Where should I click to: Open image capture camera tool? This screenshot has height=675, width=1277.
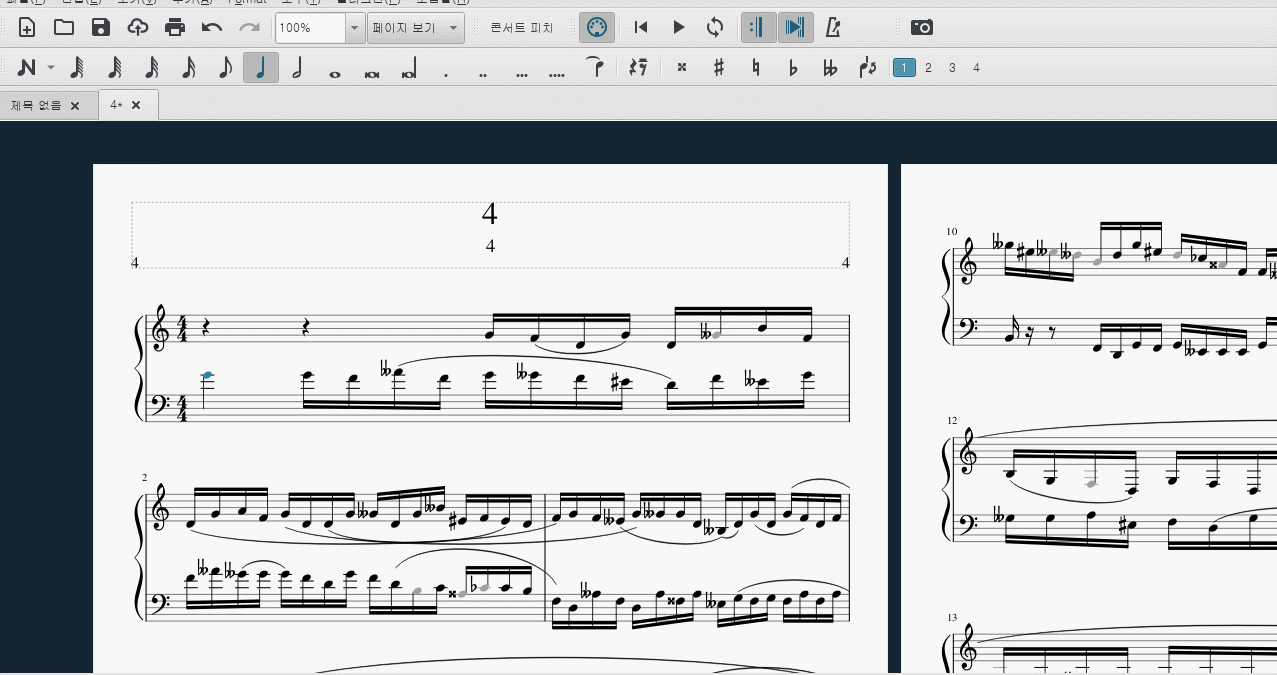pos(922,27)
